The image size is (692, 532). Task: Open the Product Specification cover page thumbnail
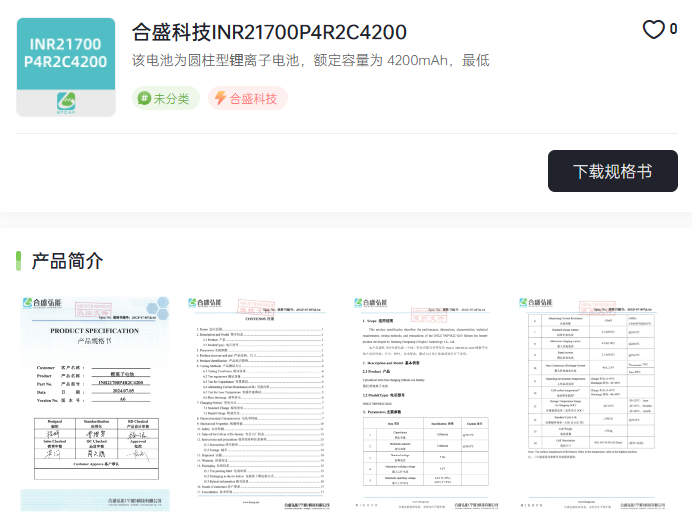(95, 404)
